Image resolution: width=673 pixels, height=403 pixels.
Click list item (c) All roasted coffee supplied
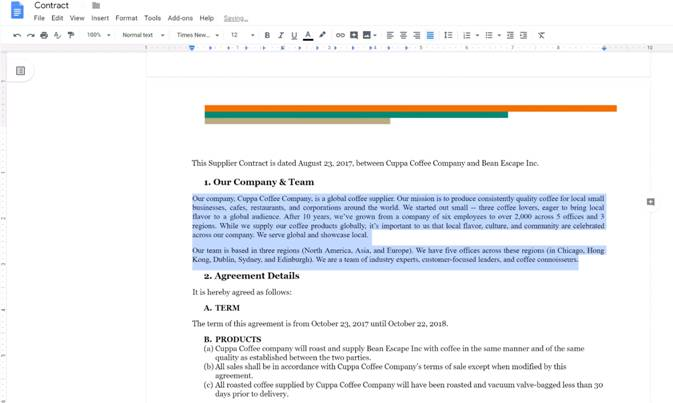pos(403,389)
